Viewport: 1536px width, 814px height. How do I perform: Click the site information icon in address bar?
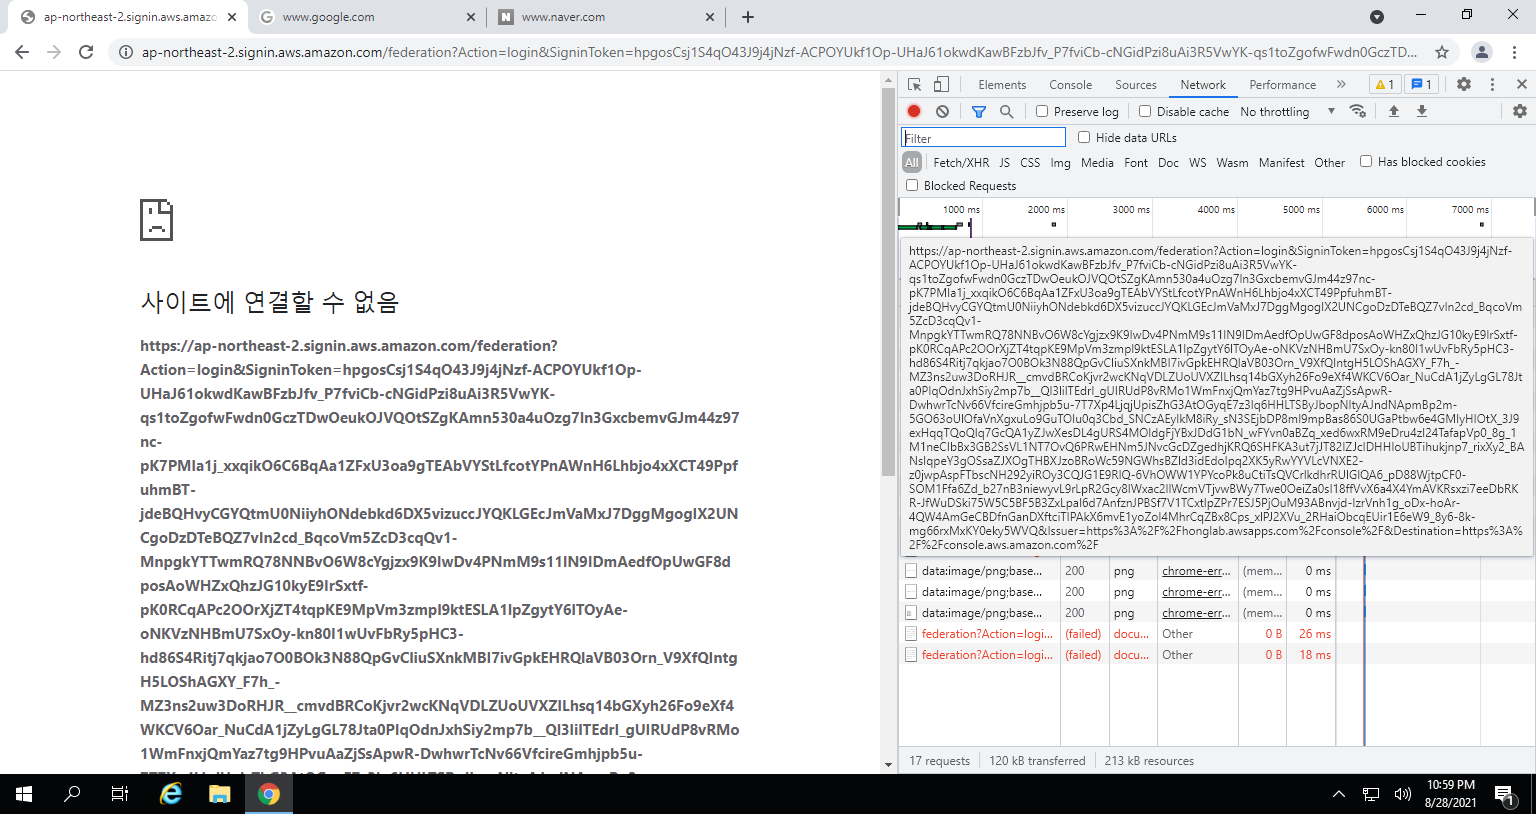tap(126, 52)
